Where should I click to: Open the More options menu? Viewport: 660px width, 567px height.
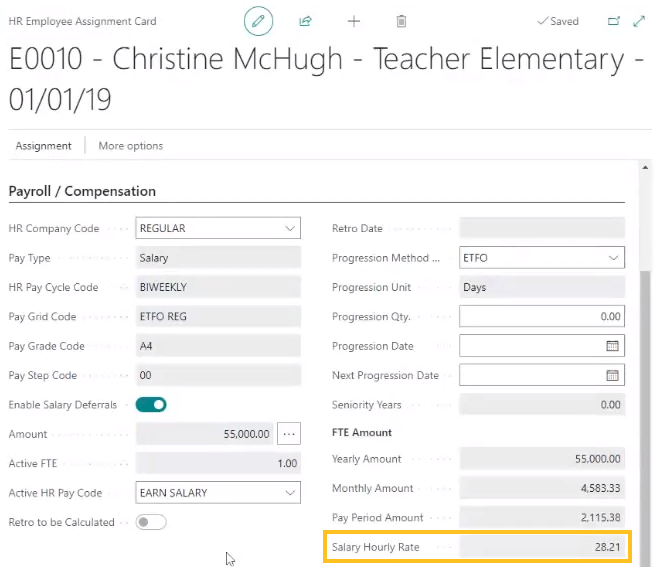pyautogui.click(x=130, y=146)
